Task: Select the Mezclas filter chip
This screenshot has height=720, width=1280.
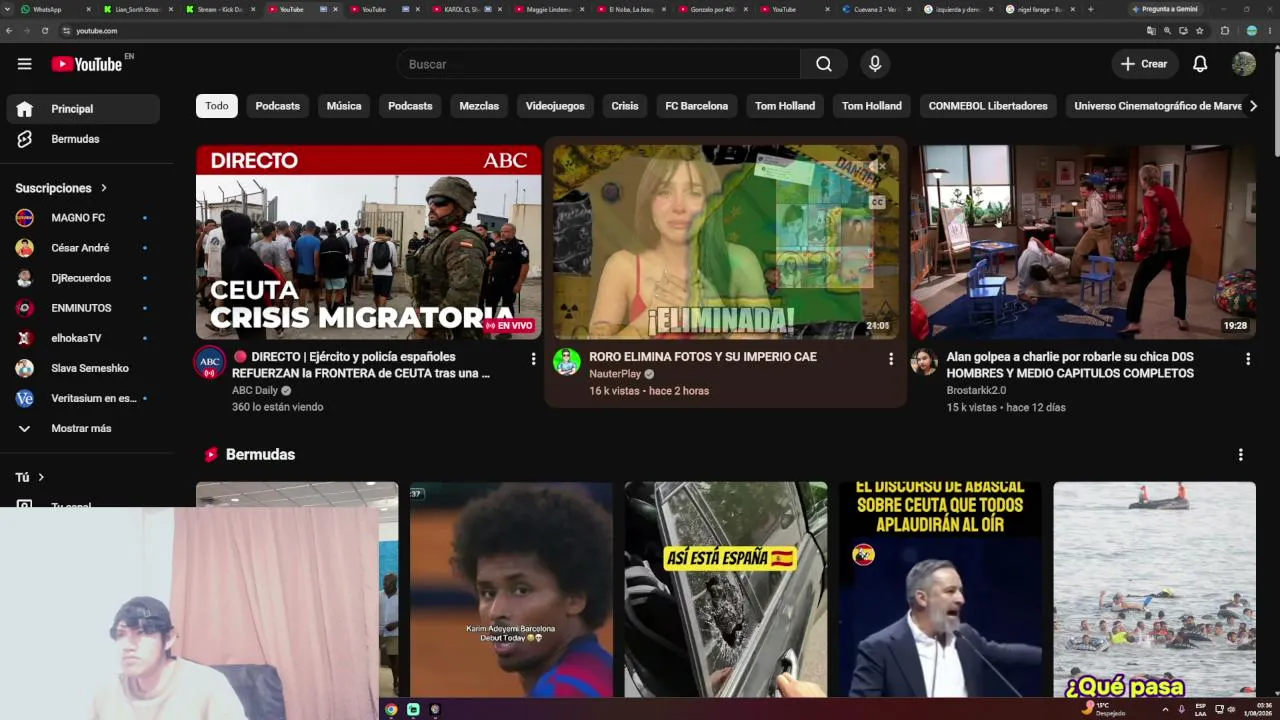Action: click(479, 106)
